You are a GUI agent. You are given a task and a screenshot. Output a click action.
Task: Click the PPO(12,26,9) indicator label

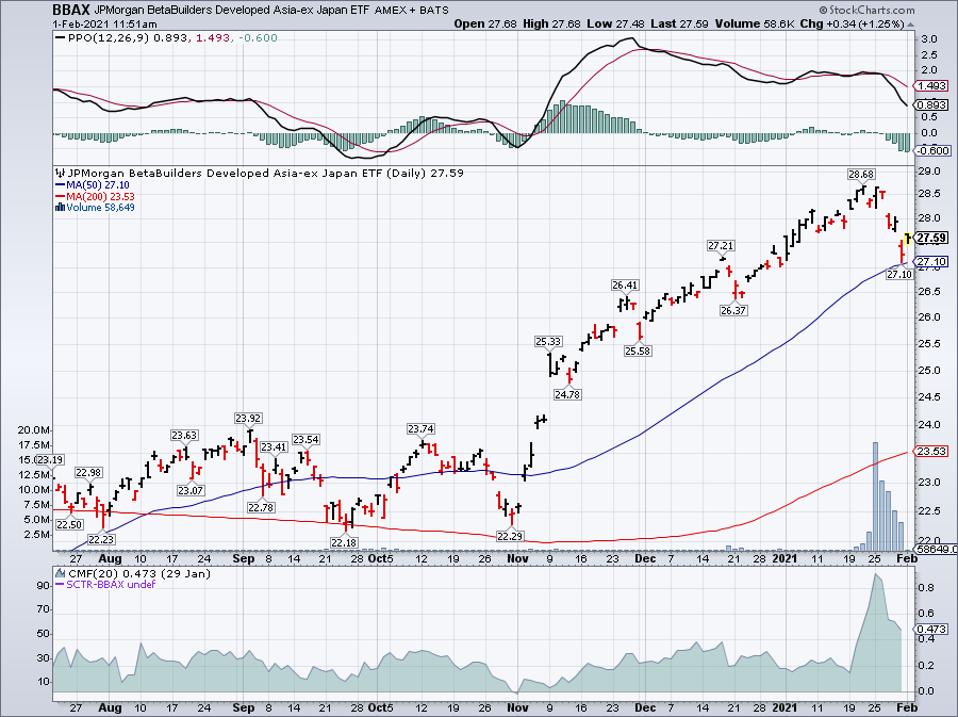click(x=108, y=38)
